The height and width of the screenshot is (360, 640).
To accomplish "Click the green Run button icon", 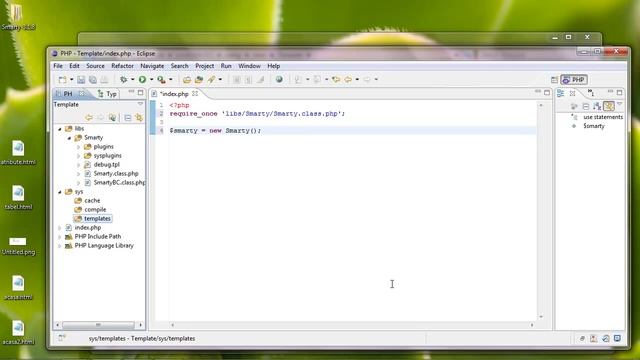I will pyautogui.click(x=142, y=80).
